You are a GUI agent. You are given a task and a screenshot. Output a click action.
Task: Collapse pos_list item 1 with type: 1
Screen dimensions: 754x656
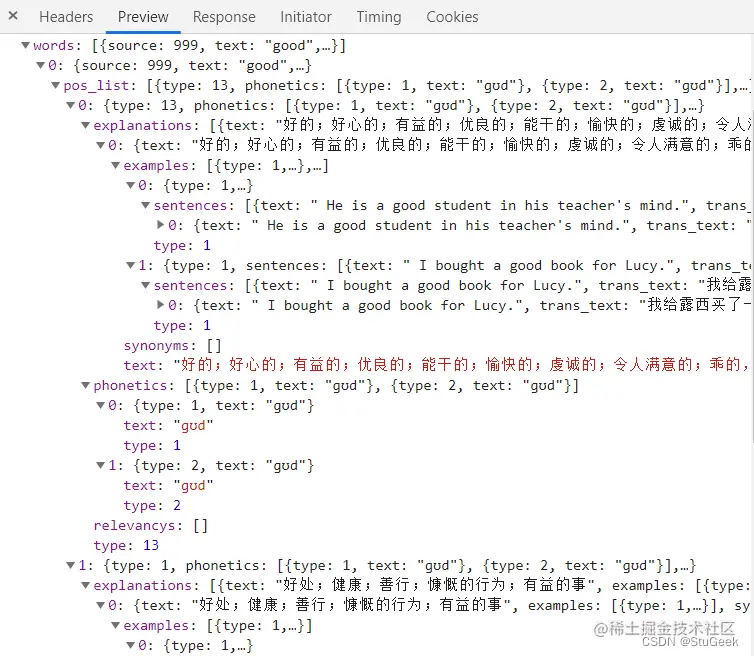pyautogui.click(x=71, y=565)
